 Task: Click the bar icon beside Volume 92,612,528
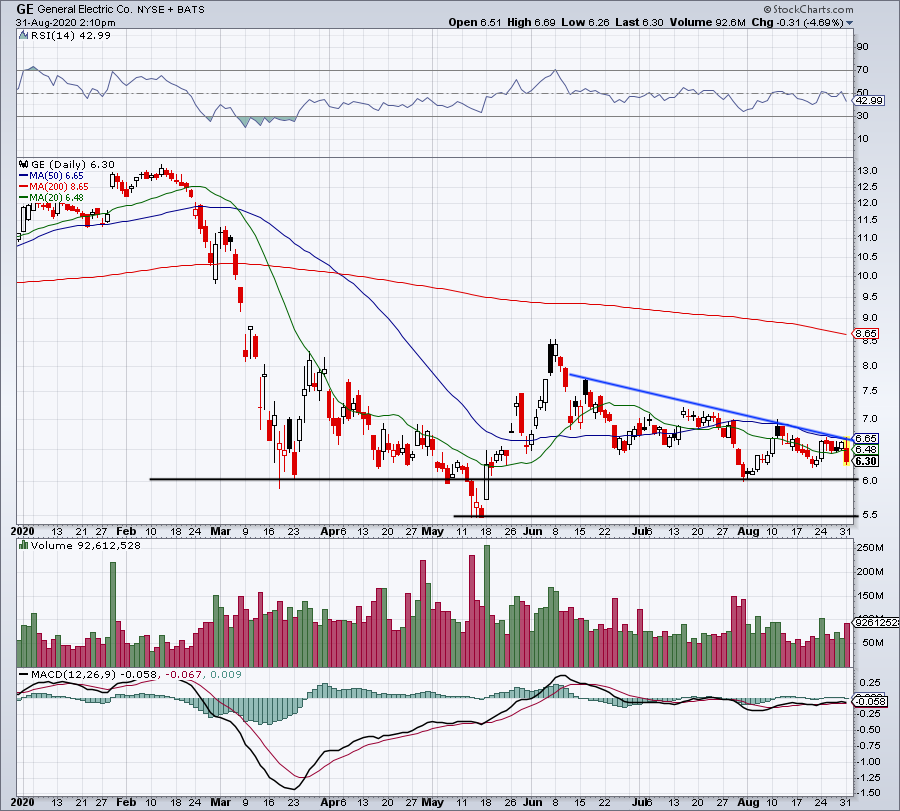click(24, 545)
